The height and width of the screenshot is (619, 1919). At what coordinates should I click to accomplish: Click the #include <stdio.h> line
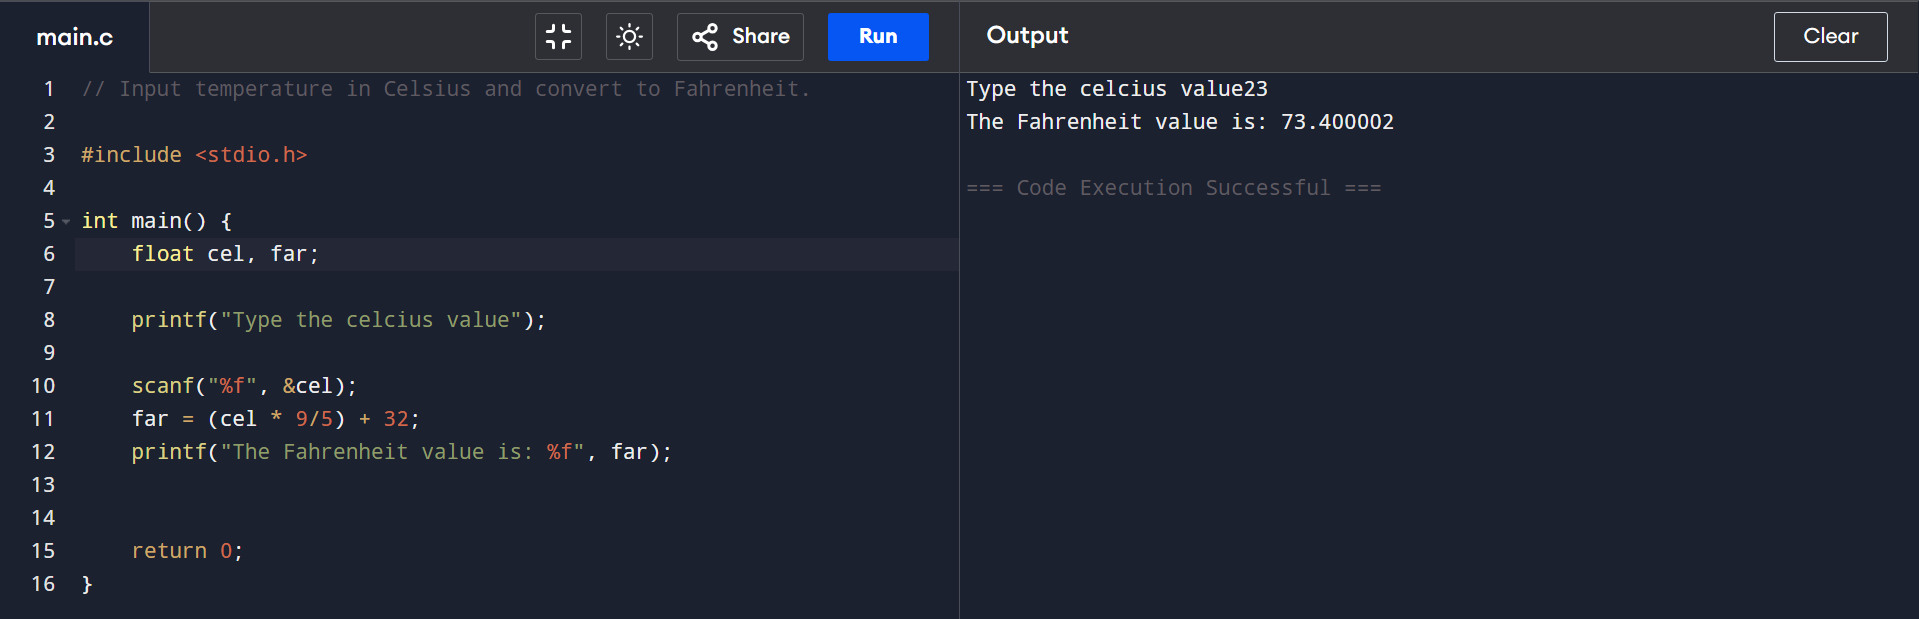click(x=194, y=155)
